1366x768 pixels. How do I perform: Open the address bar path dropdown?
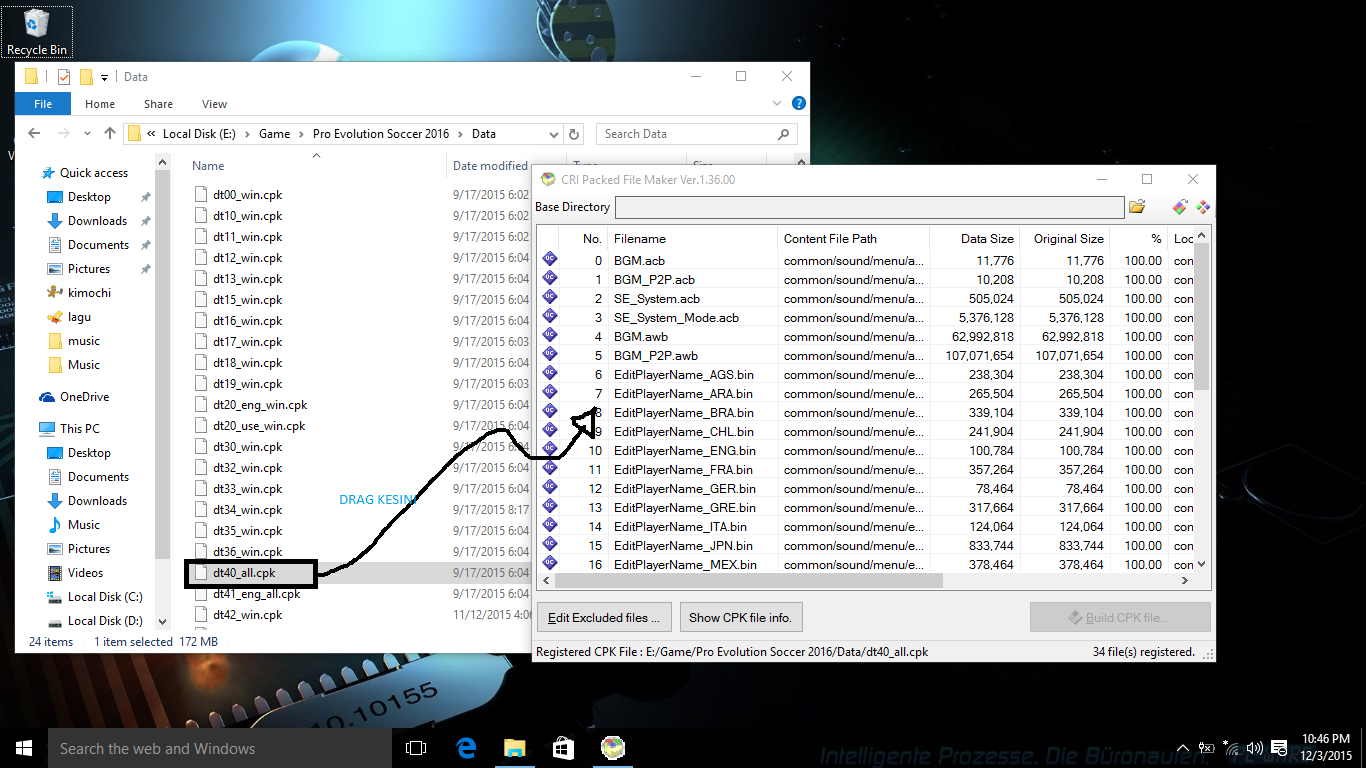coord(555,133)
